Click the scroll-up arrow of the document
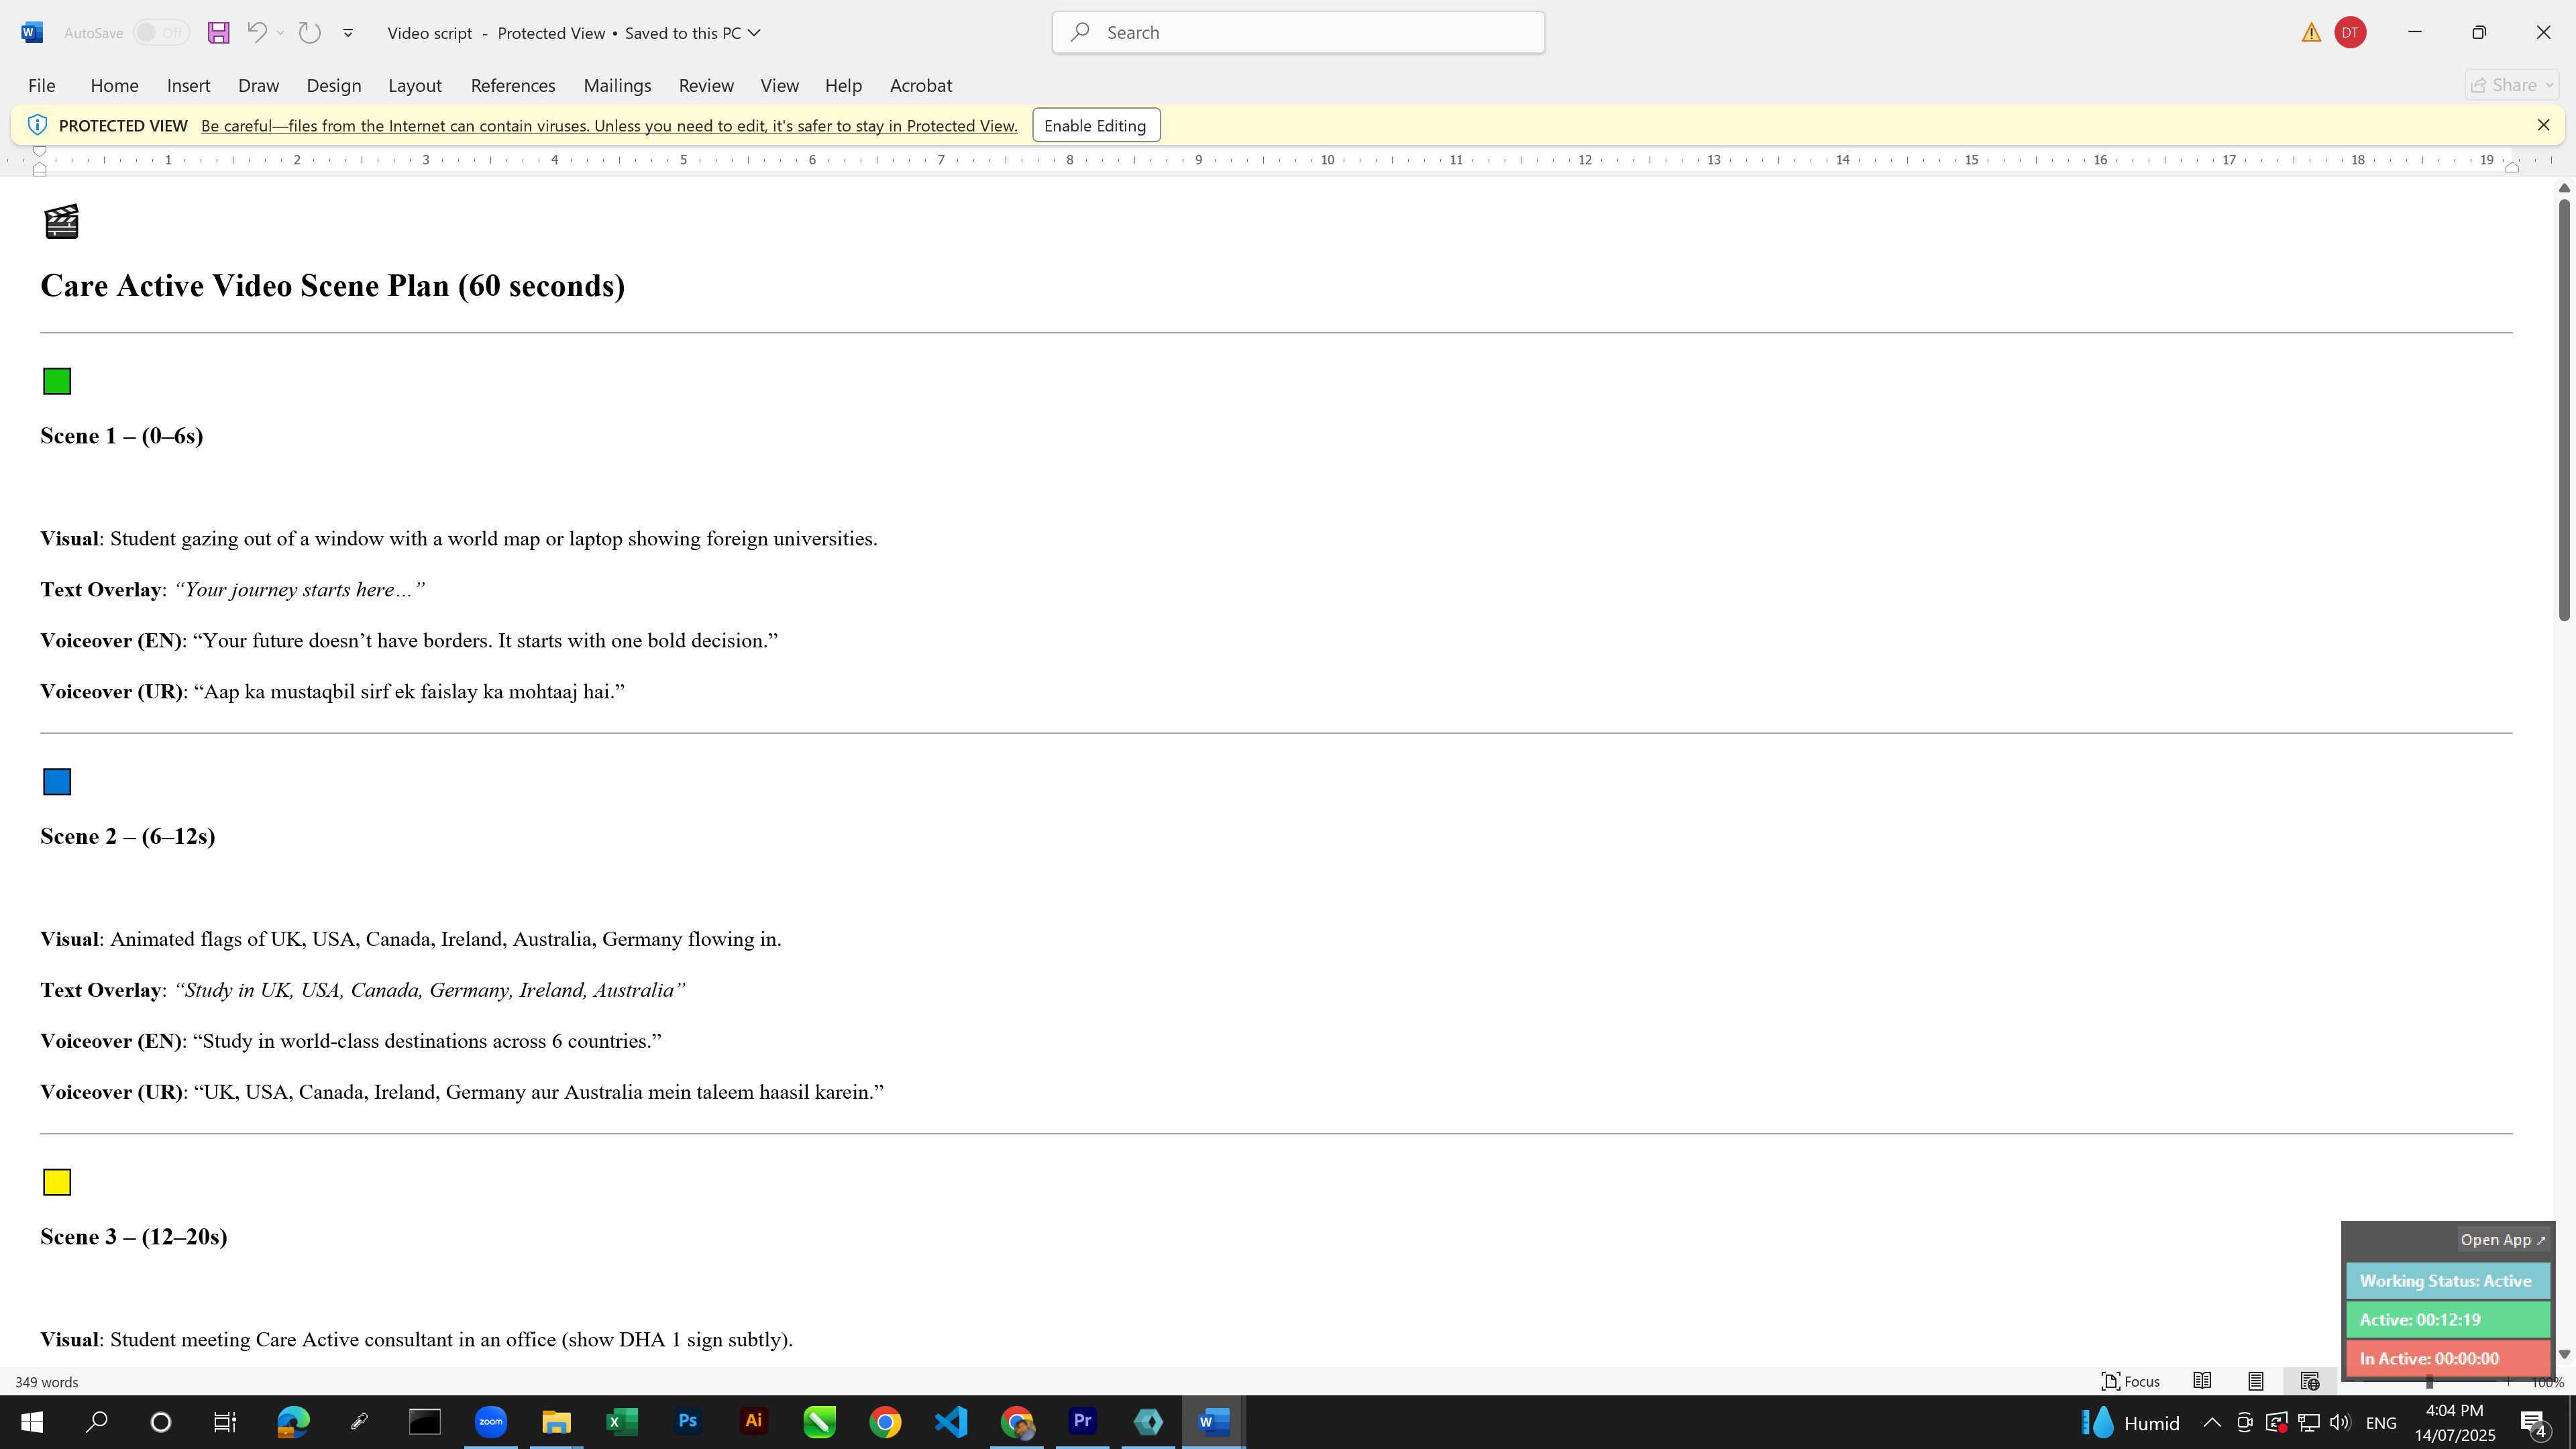 [2564, 188]
